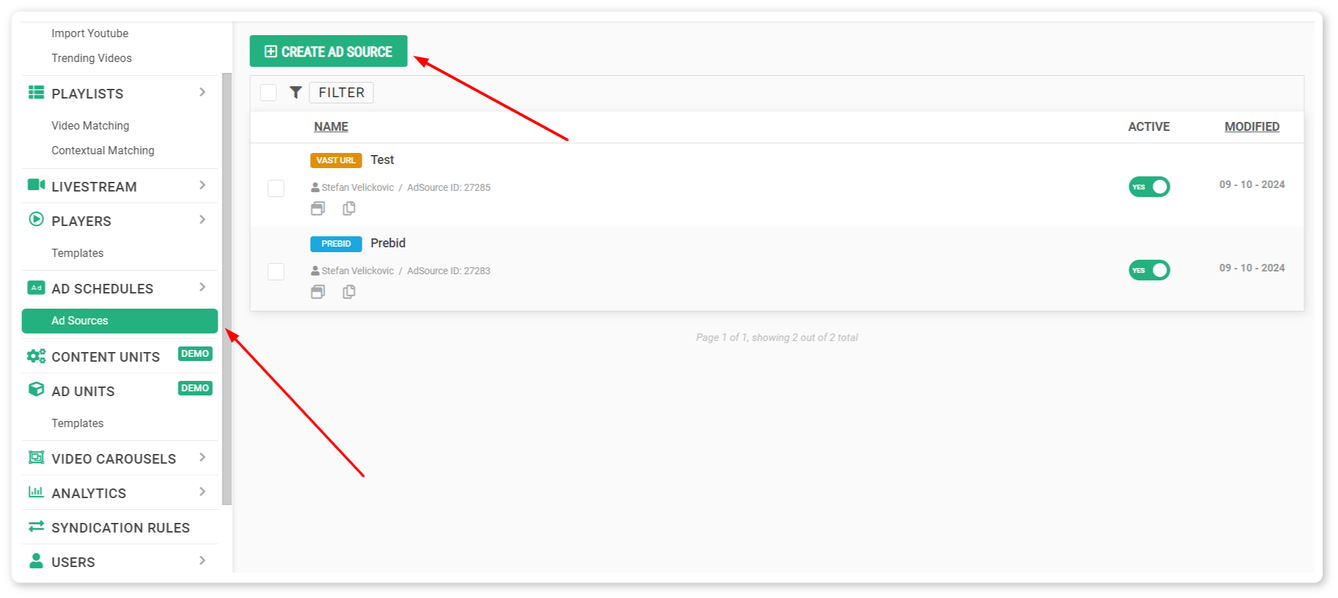Open the Ad Units section label

tap(83, 391)
